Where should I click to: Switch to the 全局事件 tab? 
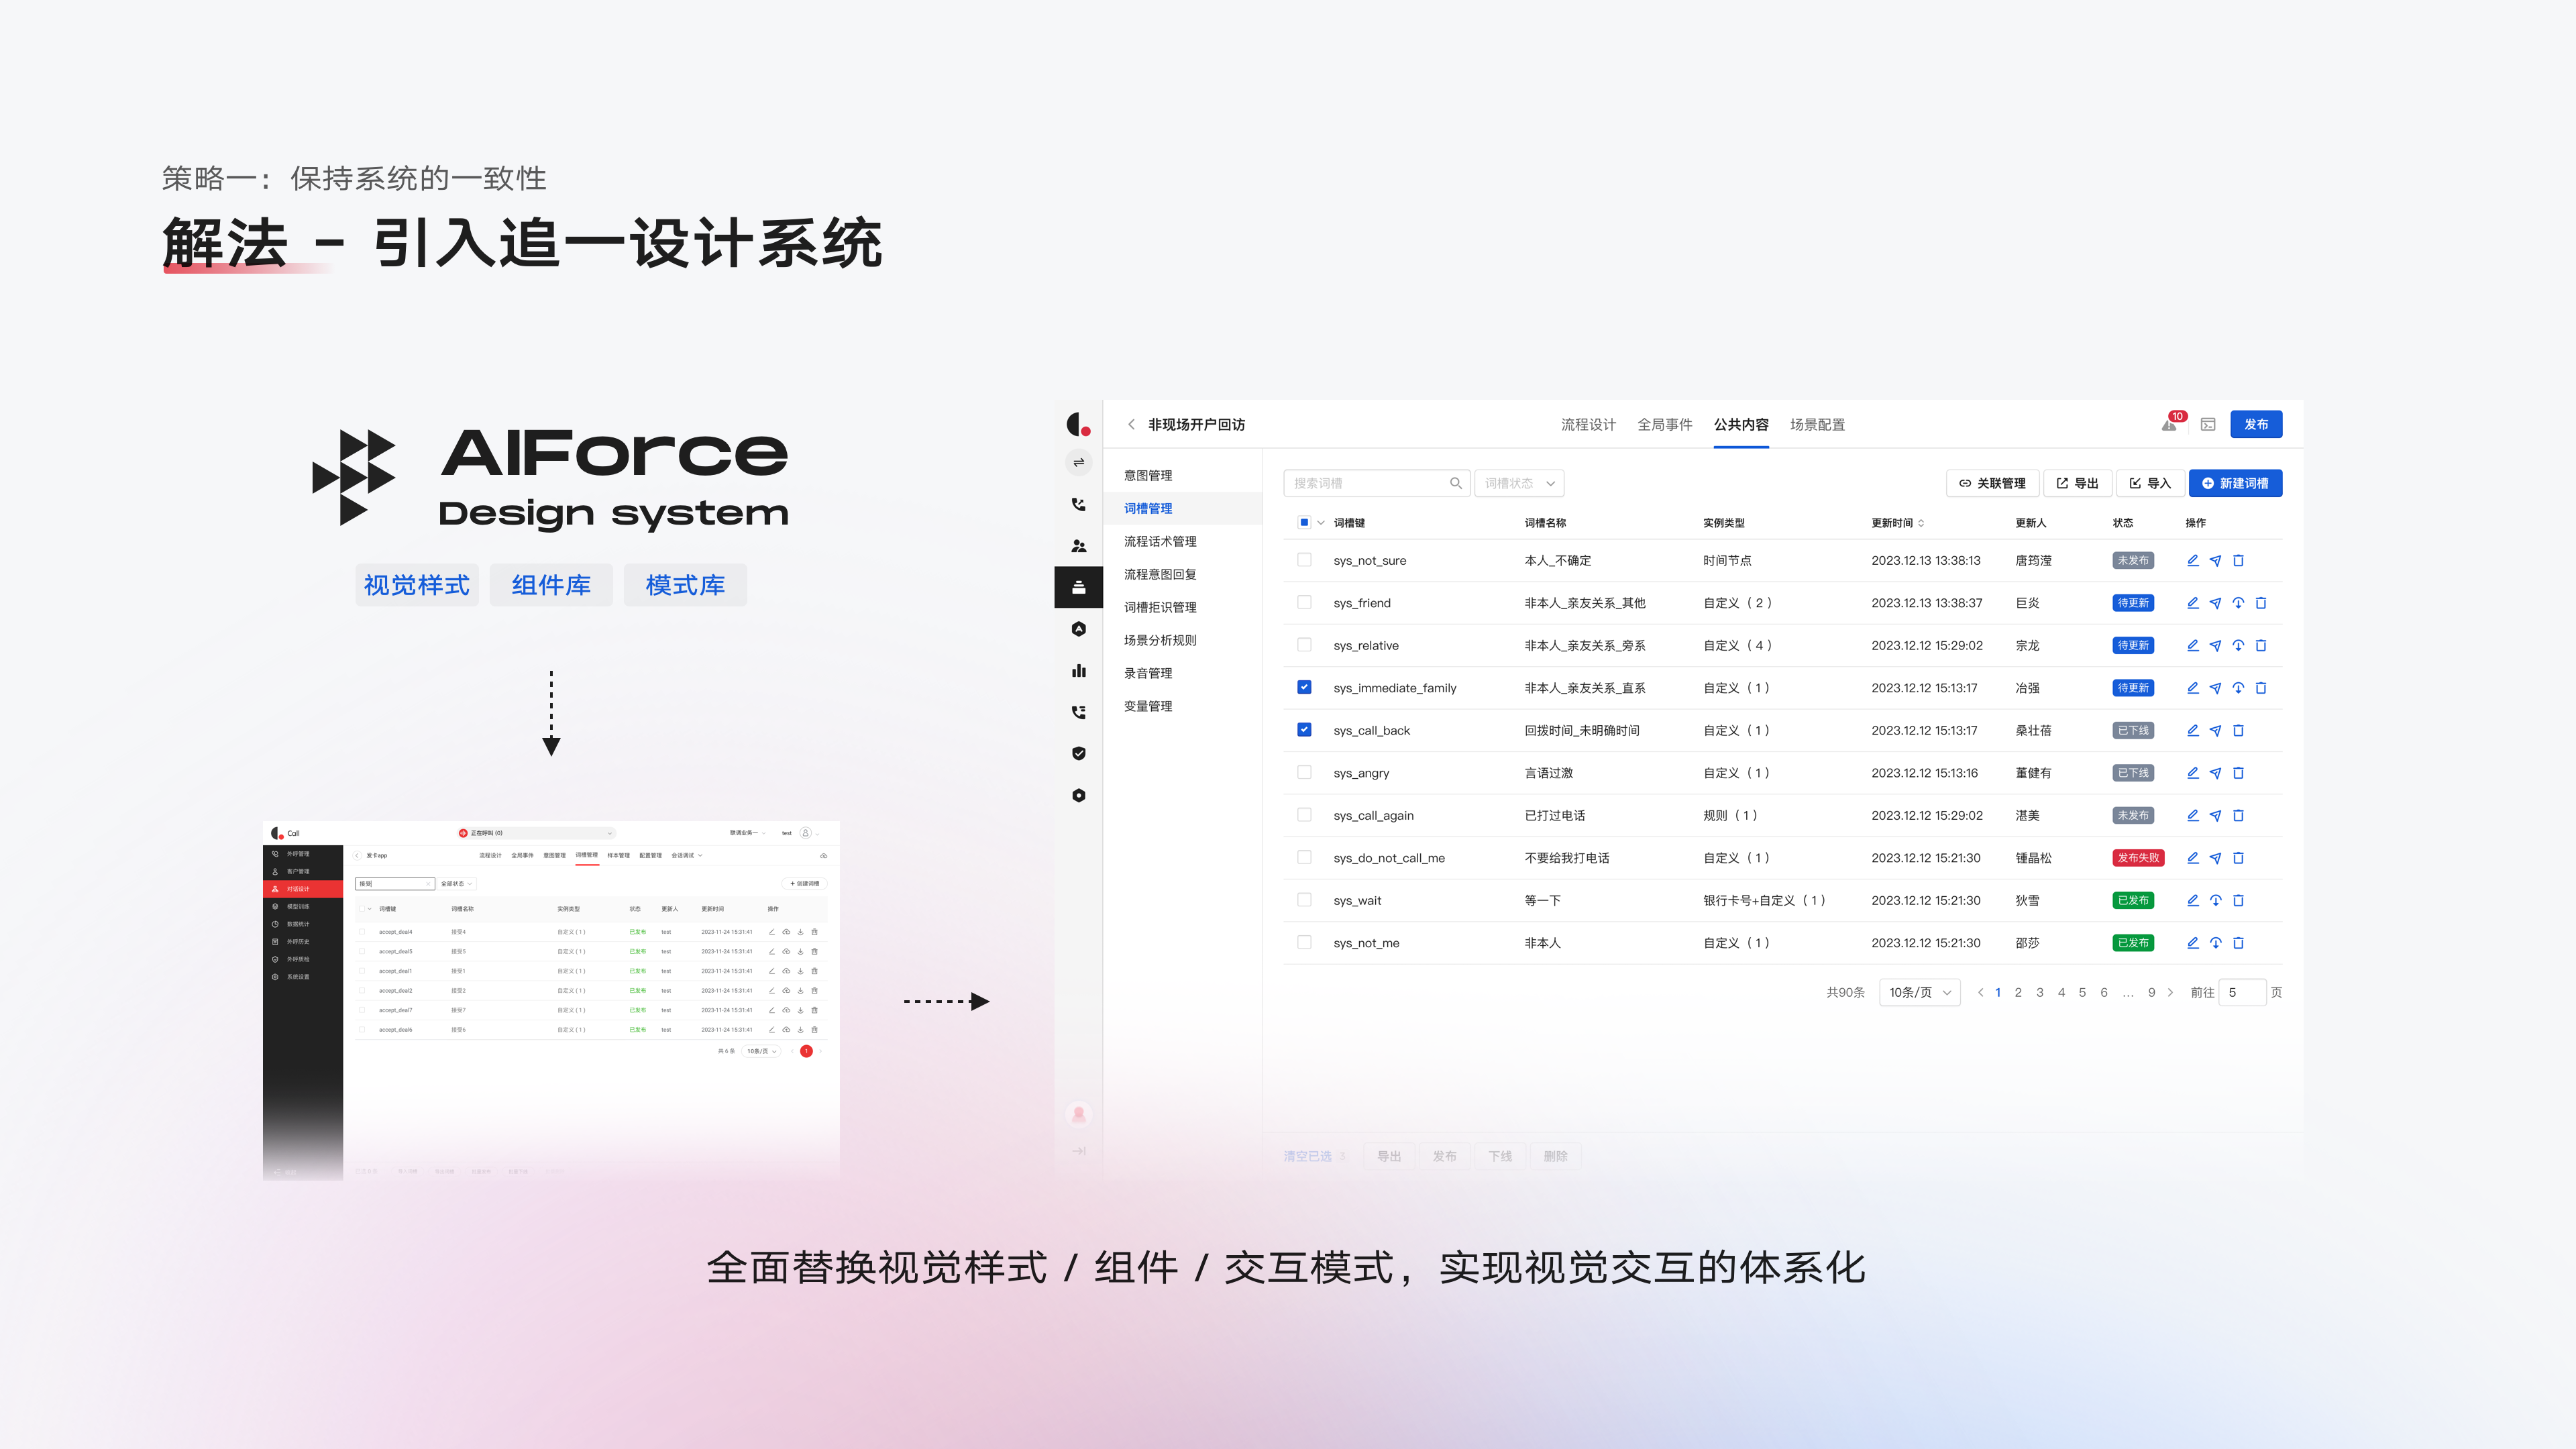pos(1664,424)
